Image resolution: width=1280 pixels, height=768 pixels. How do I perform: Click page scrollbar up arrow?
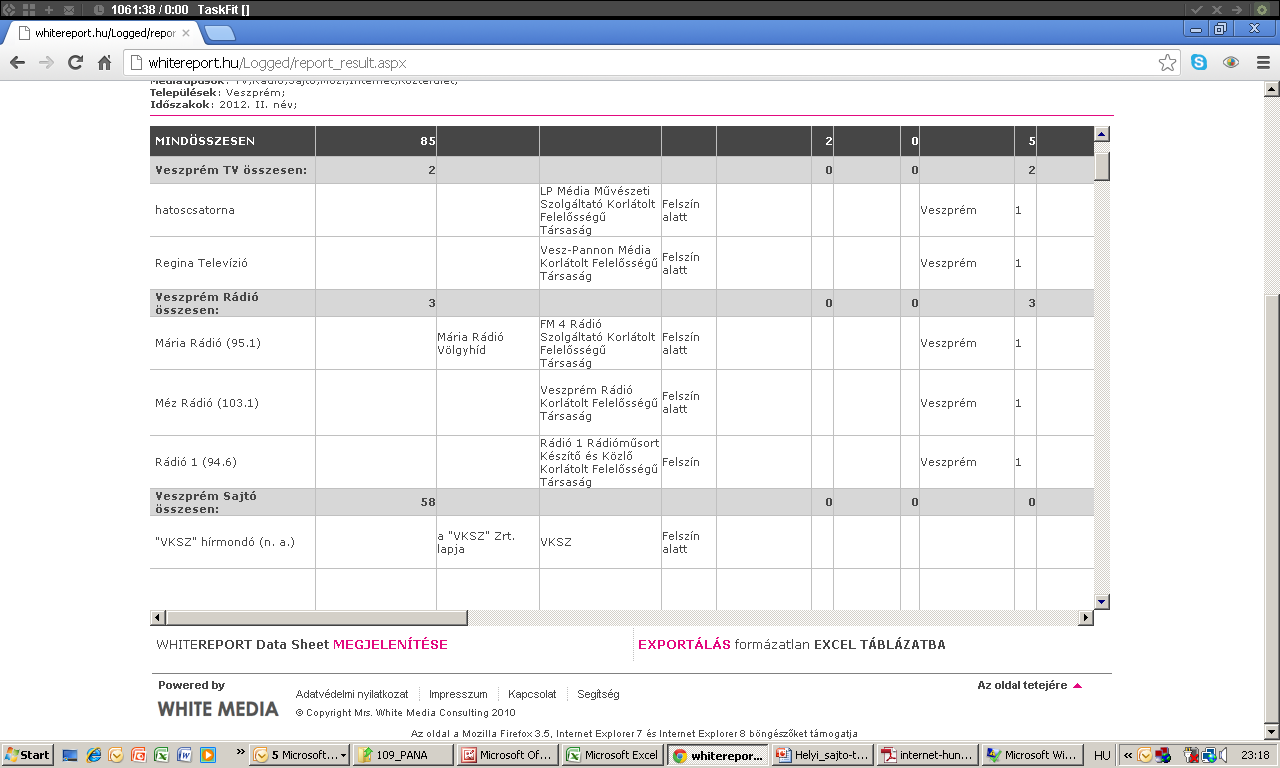pos(1271,90)
